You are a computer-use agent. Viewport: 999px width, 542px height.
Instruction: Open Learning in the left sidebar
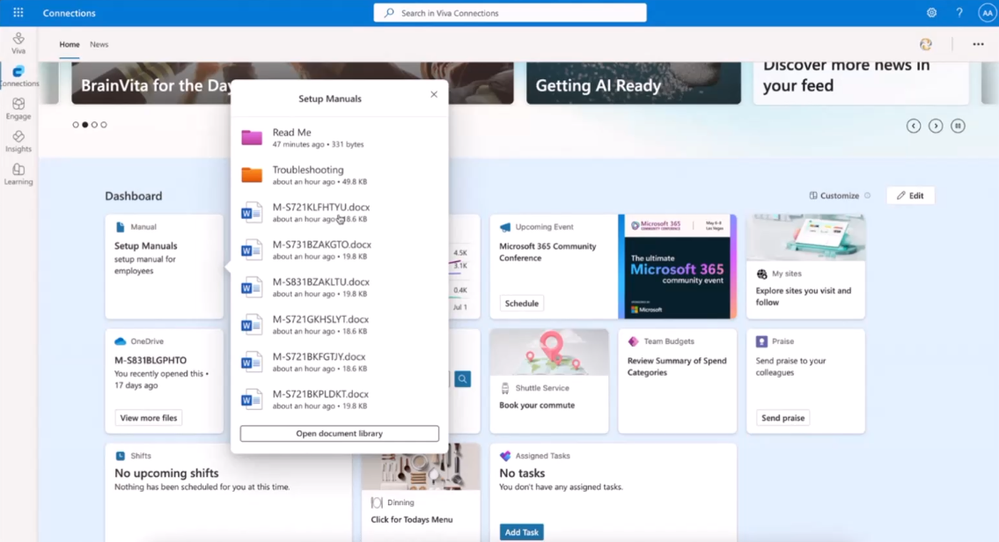pyautogui.click(x=18, y=175)
